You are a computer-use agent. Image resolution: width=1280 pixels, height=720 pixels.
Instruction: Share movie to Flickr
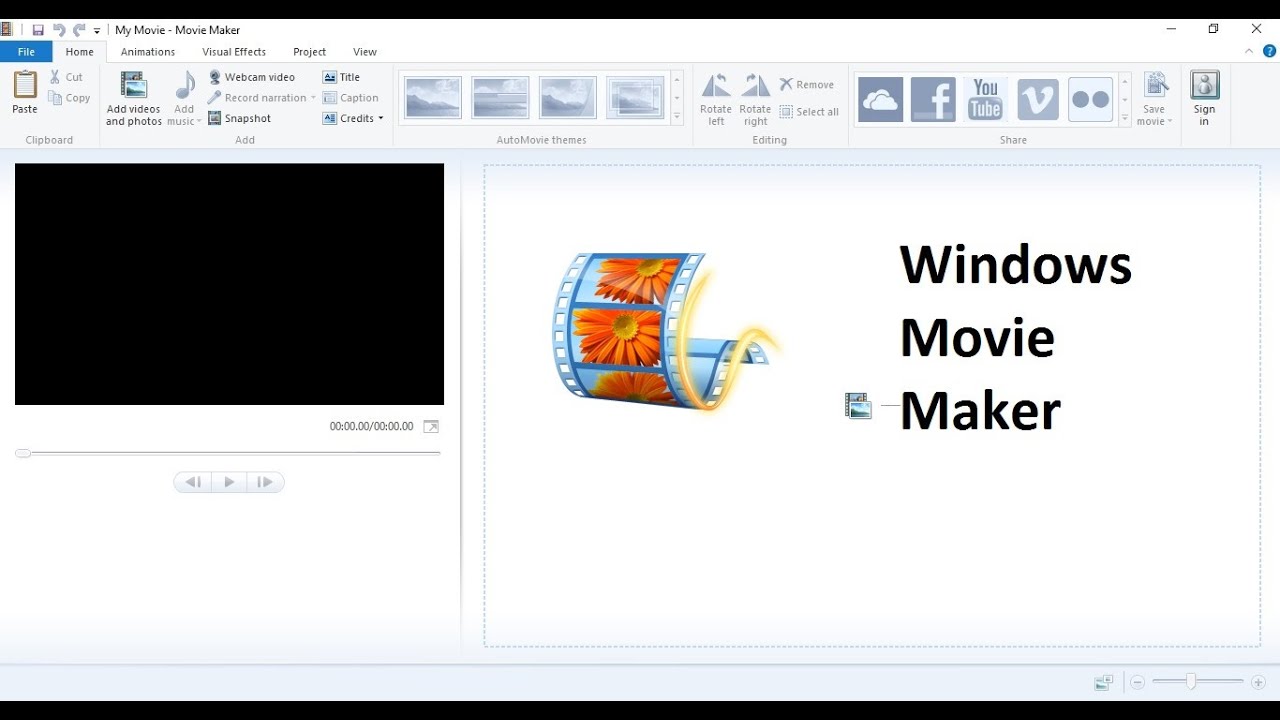1090,99
